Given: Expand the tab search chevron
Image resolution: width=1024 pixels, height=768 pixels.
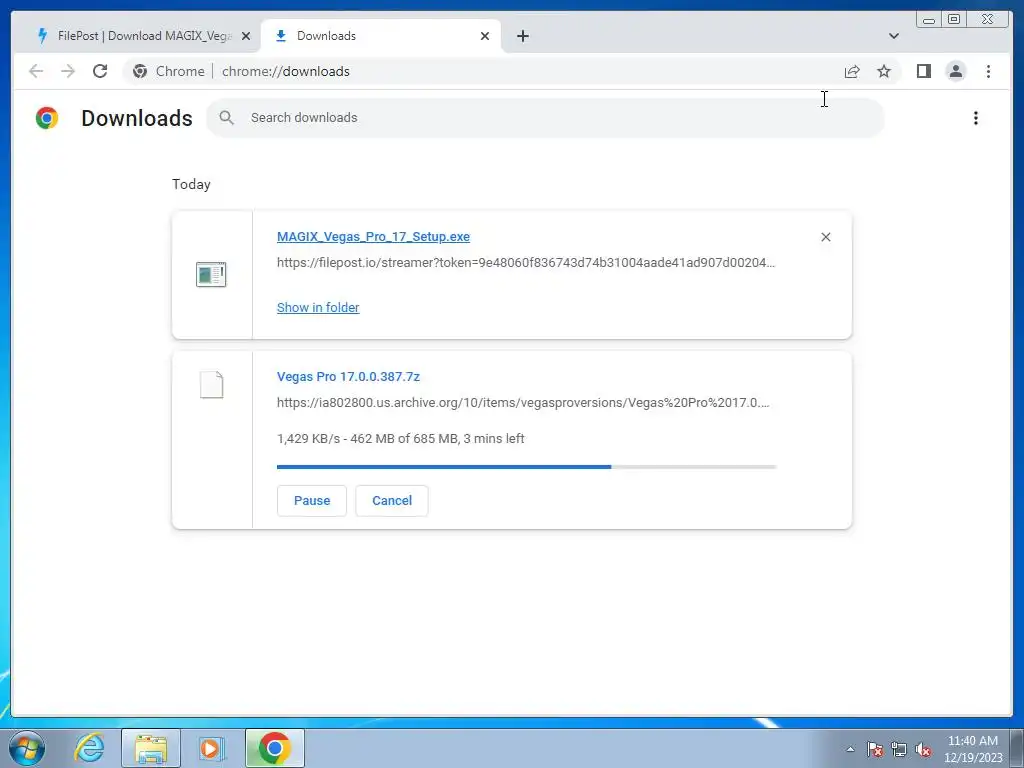Looking at the screenshot, I should coord(894,36).
